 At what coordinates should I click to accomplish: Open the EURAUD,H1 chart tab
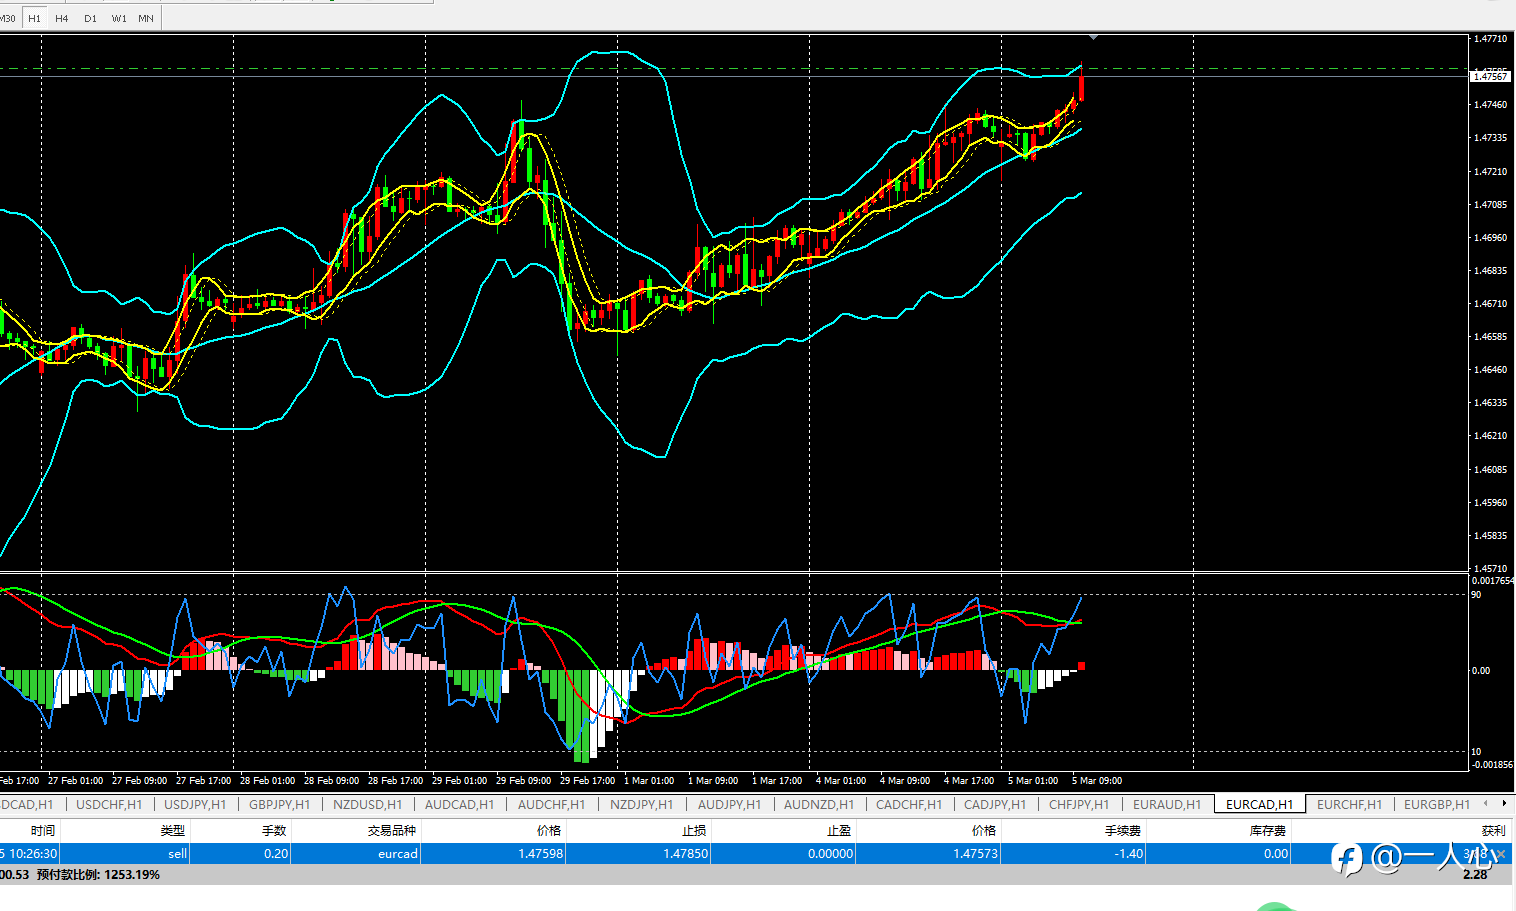[x=1166, y=804]
